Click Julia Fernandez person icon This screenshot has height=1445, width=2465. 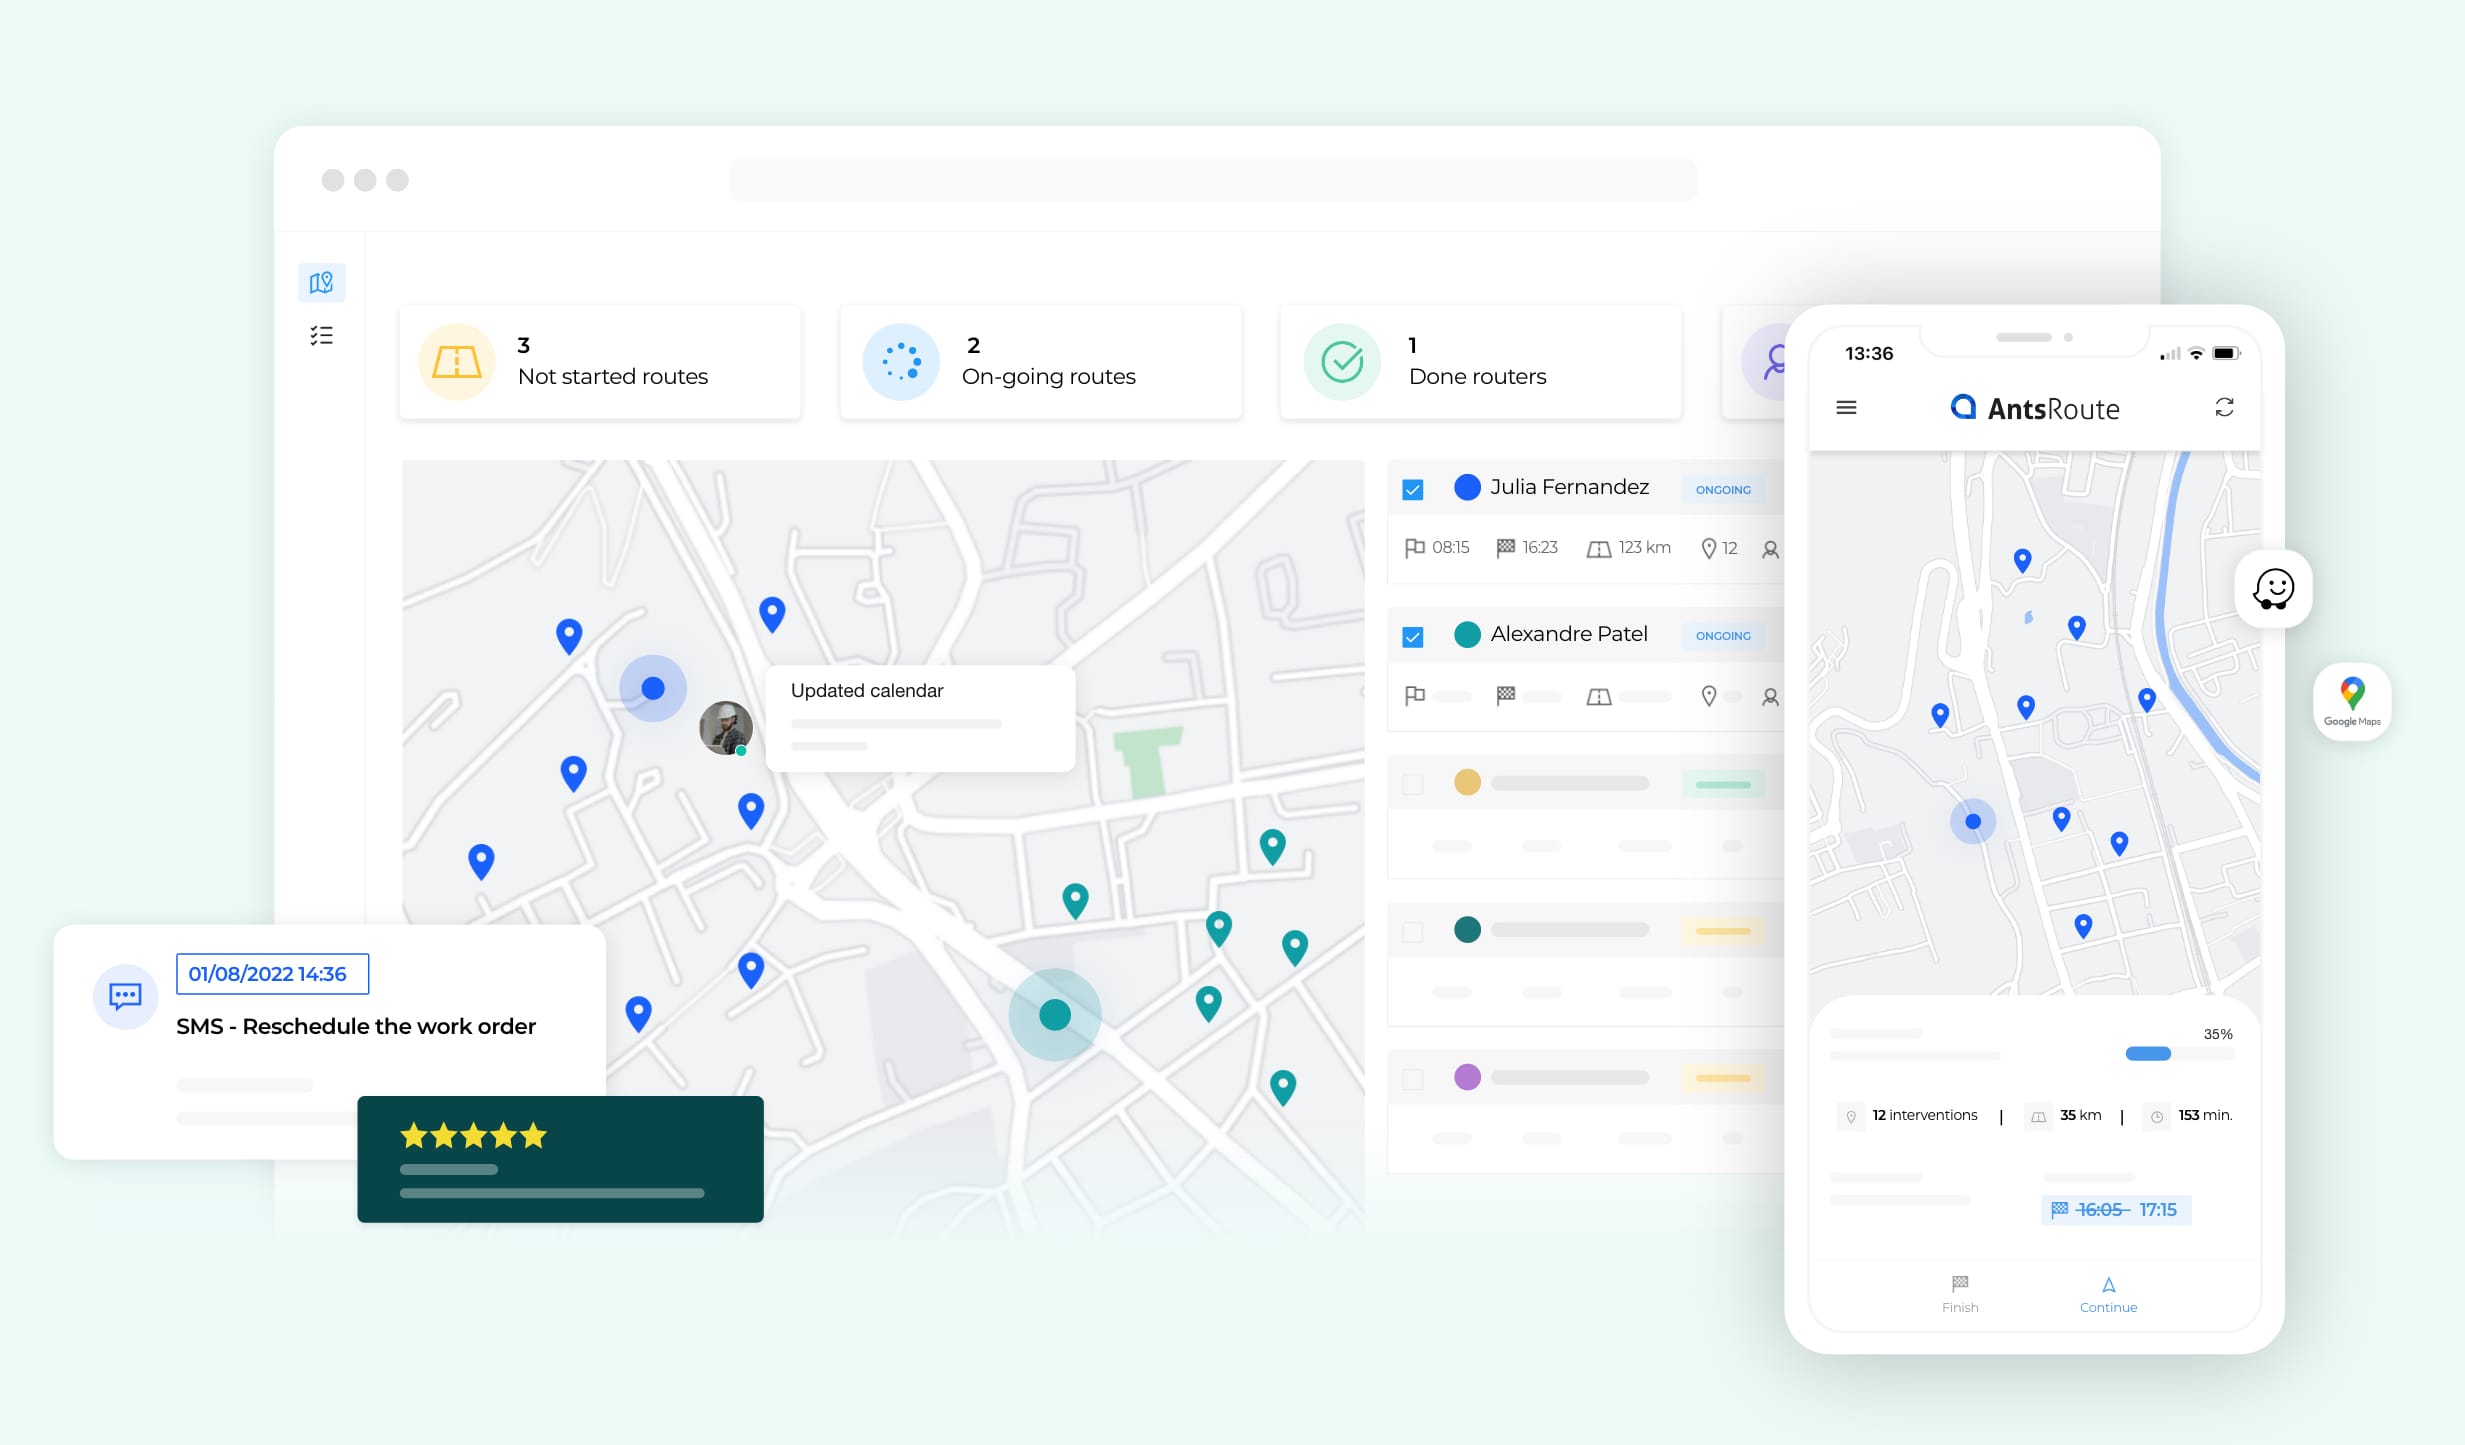click(1770, 549)
